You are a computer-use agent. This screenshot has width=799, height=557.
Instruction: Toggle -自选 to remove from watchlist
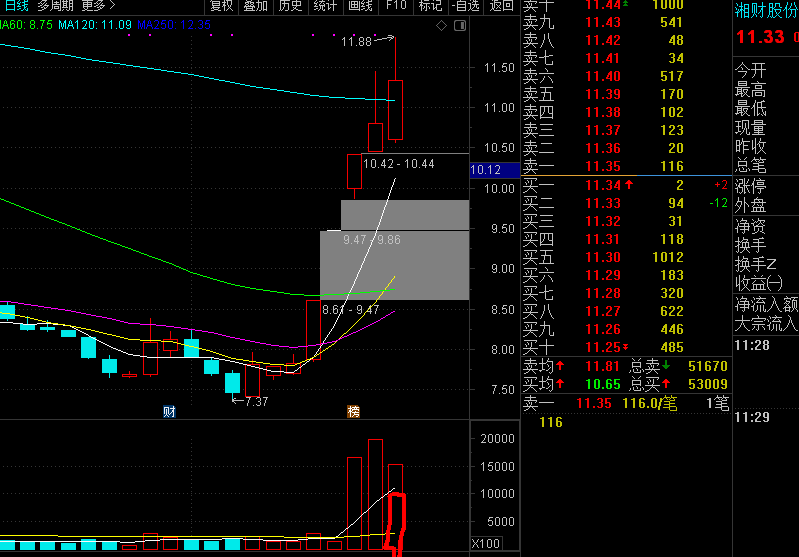[x=466, y=6]
